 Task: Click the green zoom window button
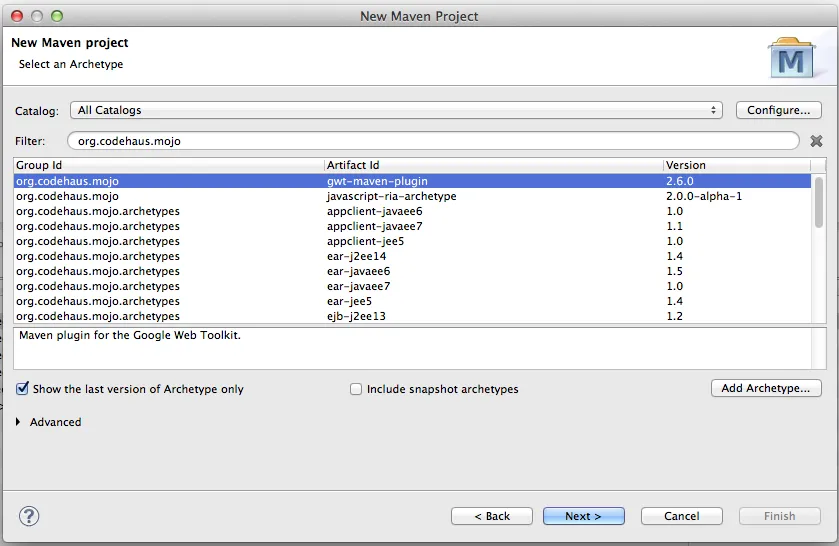tap(57, 16)
